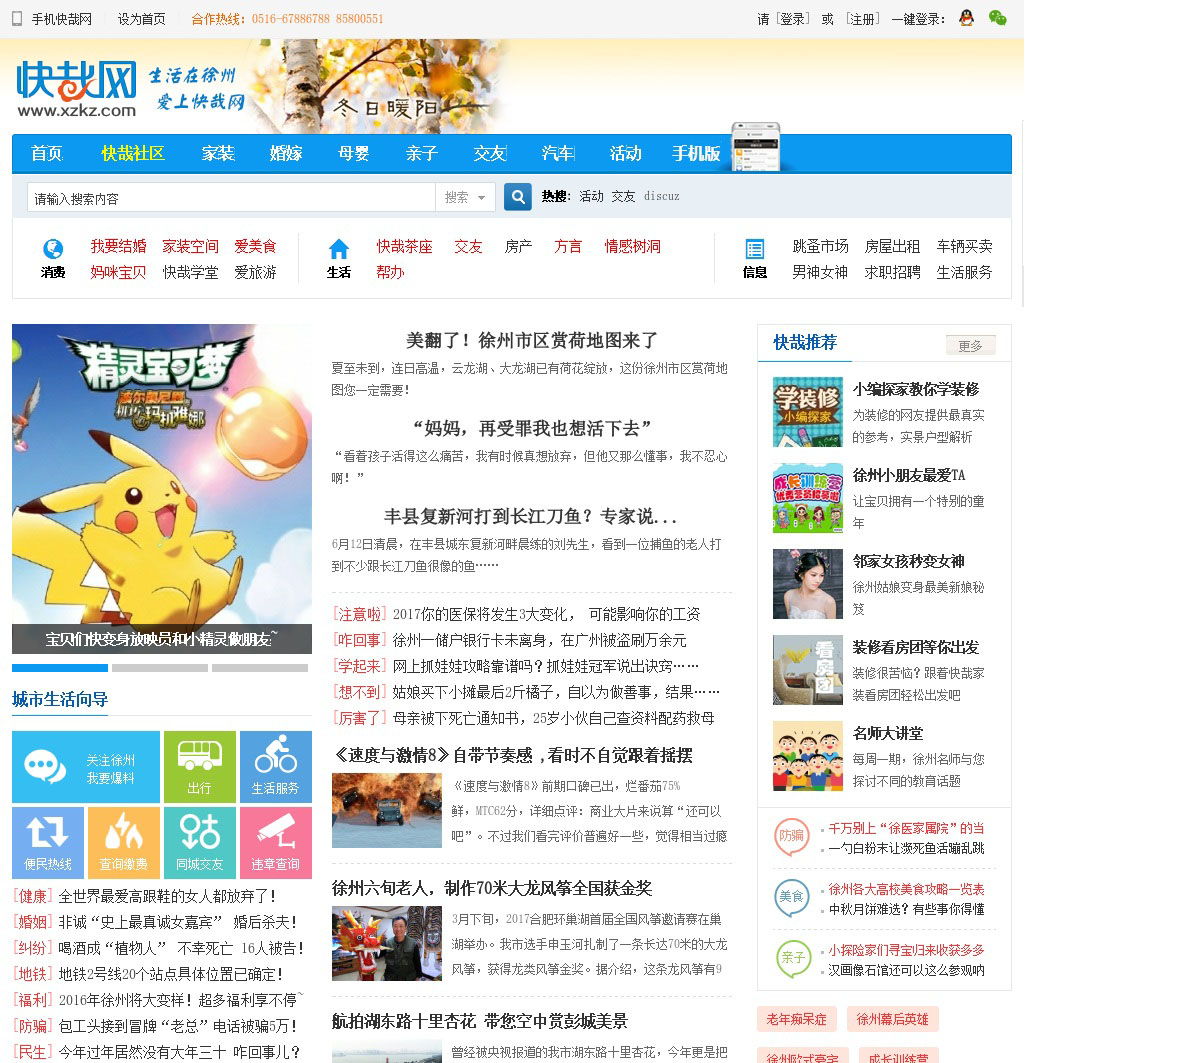Open the 情感树洞 link
Screen dimensions: 1200x1063
click(632, 246)
